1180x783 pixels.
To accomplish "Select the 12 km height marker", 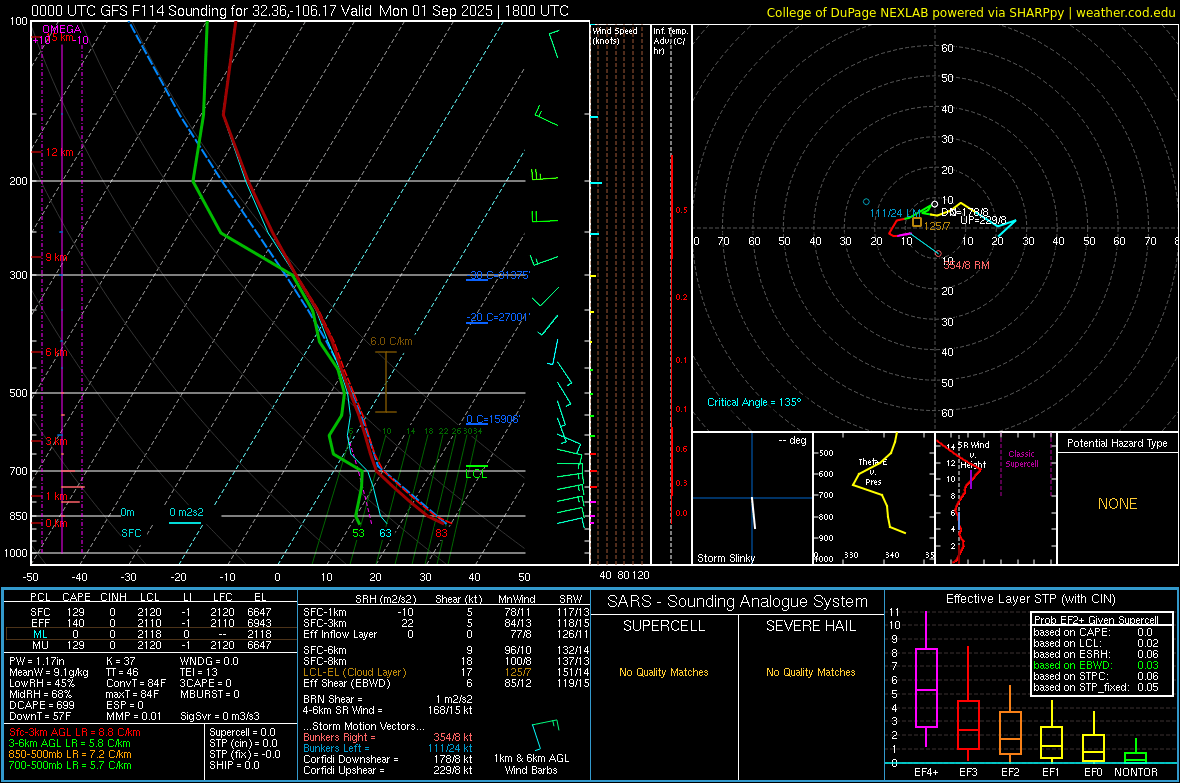I will tap(60, 152).
